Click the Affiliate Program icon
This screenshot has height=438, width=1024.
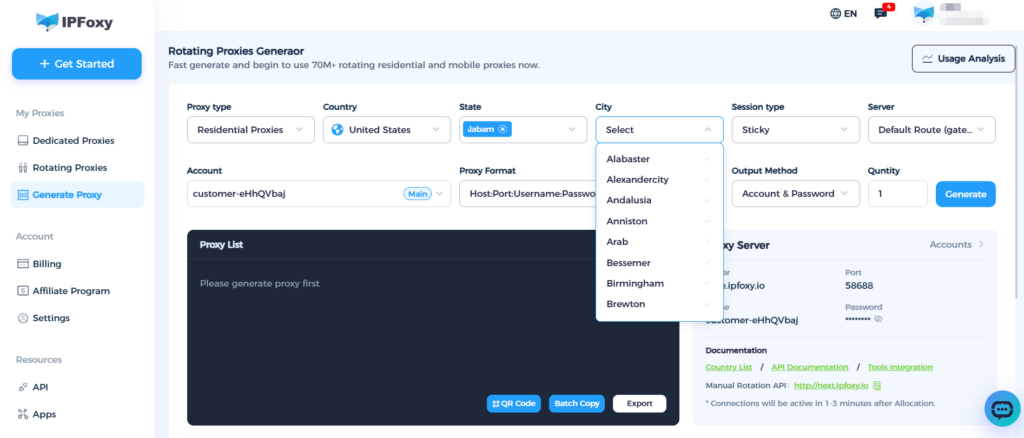[22, 291]
